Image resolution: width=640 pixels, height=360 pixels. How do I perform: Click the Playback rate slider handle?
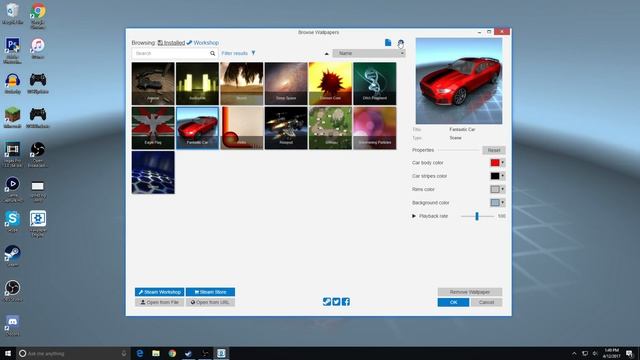pos(477,216)
